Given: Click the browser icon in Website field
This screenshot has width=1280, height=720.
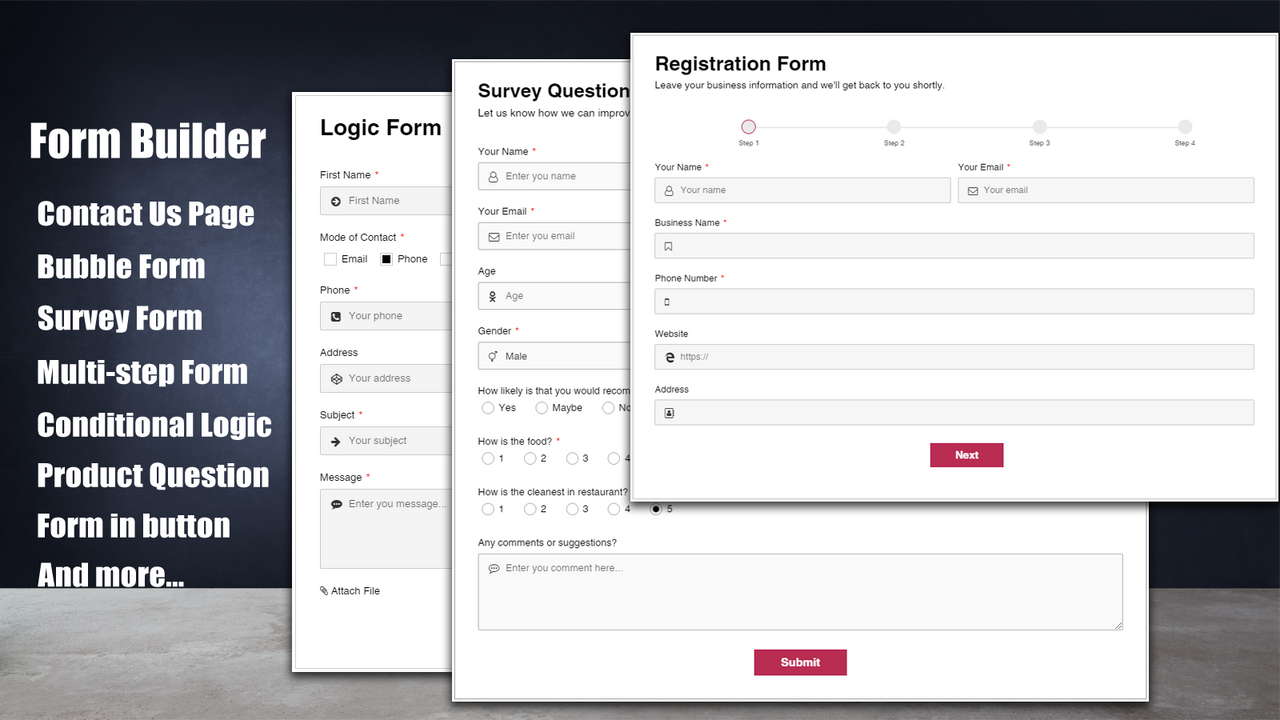Looking at the screenshot, I should tap(669, 357).
